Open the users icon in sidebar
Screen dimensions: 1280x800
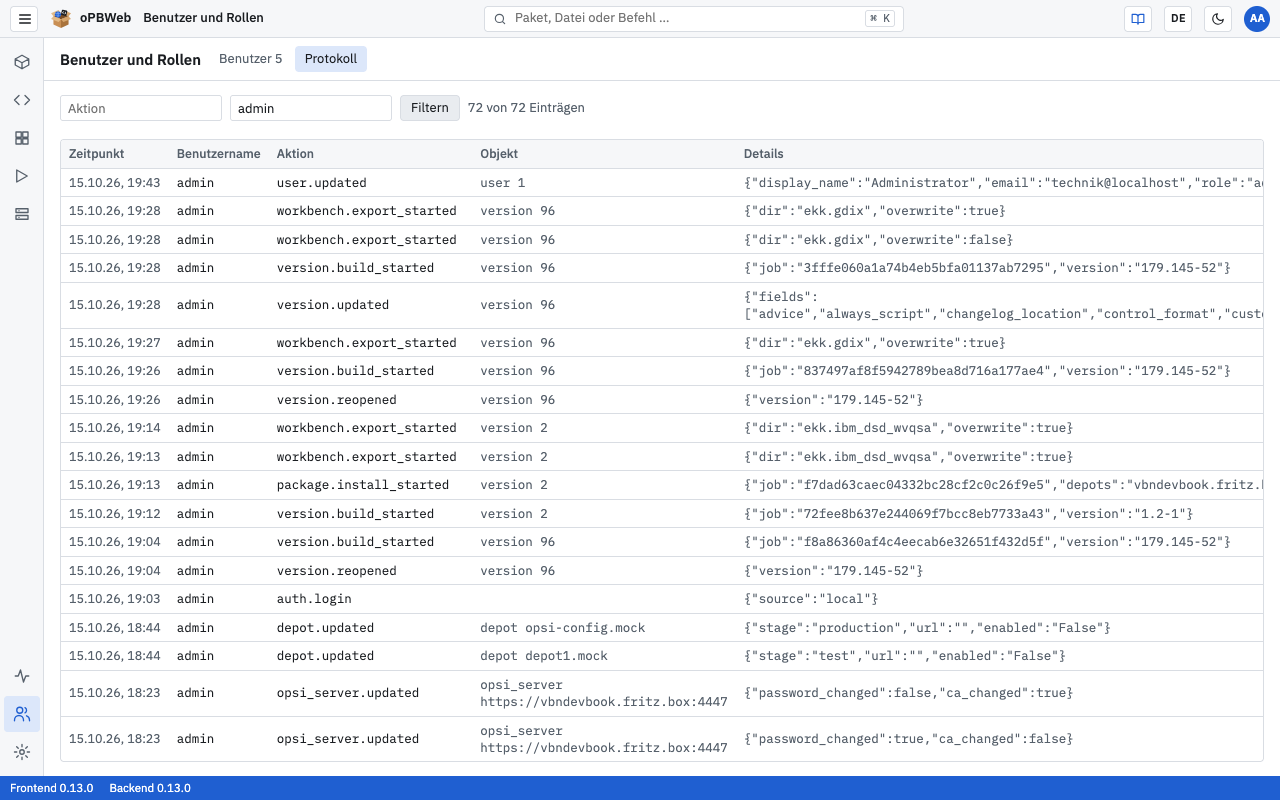pos(22,714)
